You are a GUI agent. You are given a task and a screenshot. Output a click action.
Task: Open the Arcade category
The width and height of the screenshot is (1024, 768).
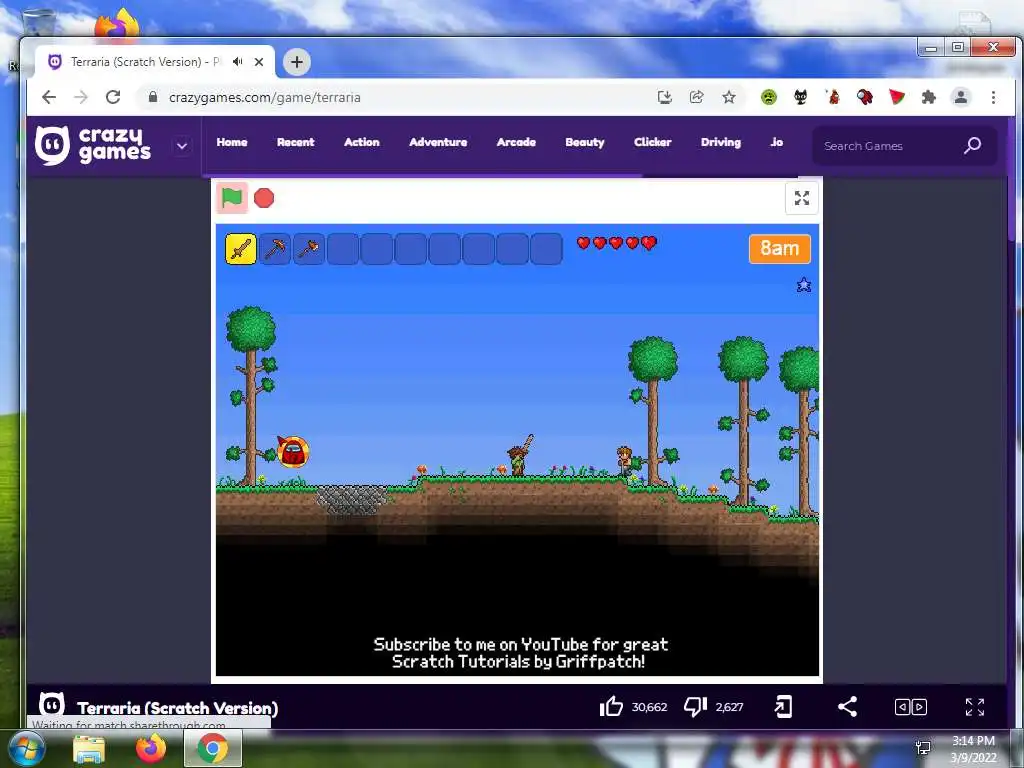point(516,142)
